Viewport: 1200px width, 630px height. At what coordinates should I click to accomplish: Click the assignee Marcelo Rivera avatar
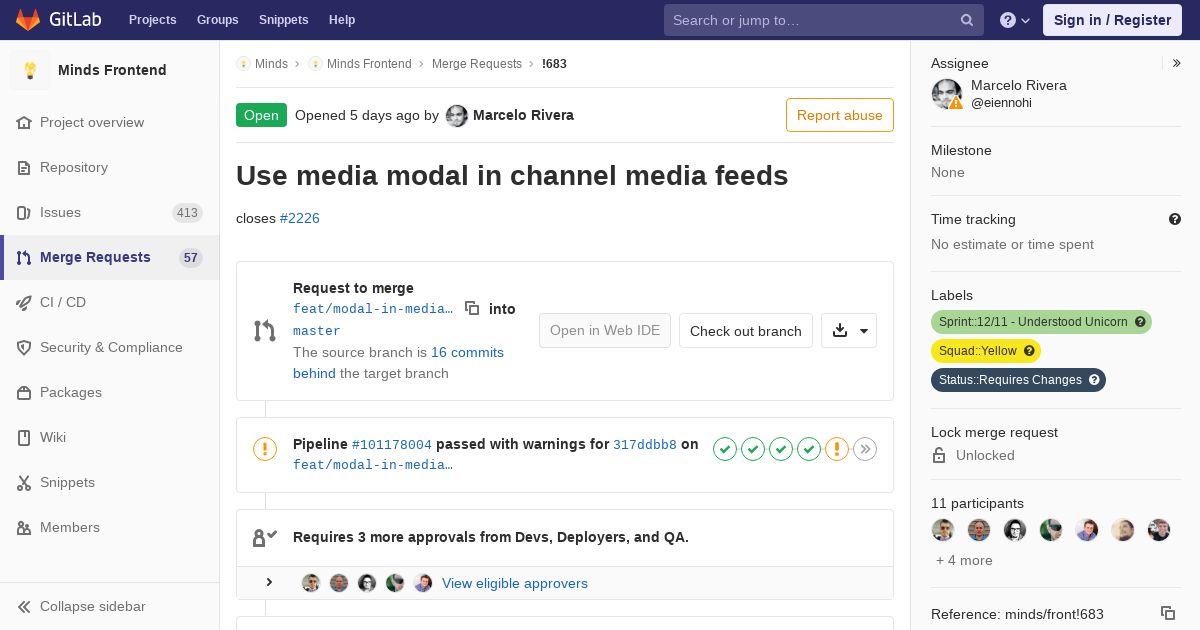tap(946, 94)
